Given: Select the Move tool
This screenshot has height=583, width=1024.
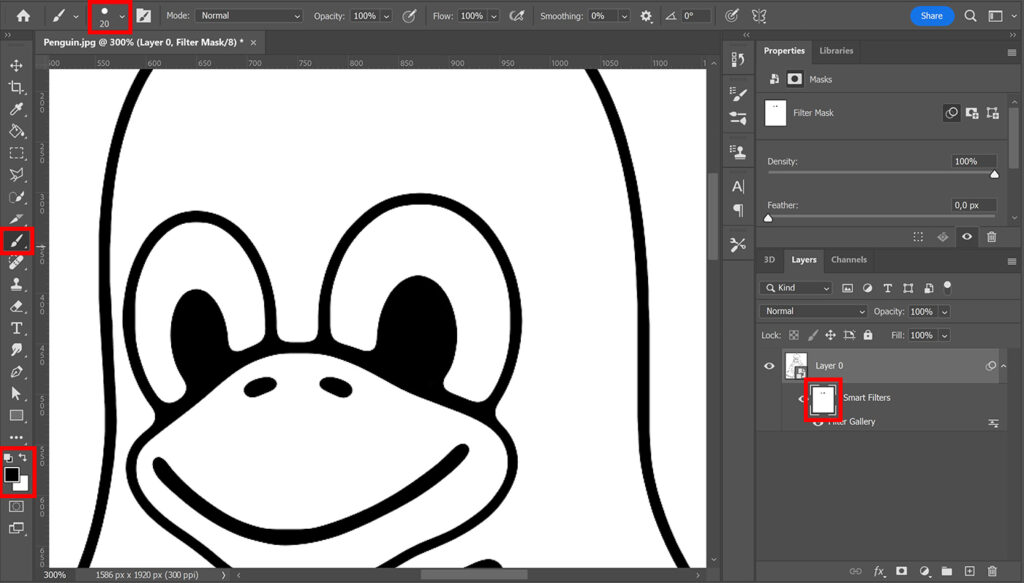Looking at the screenshot, I should point(16,65).
